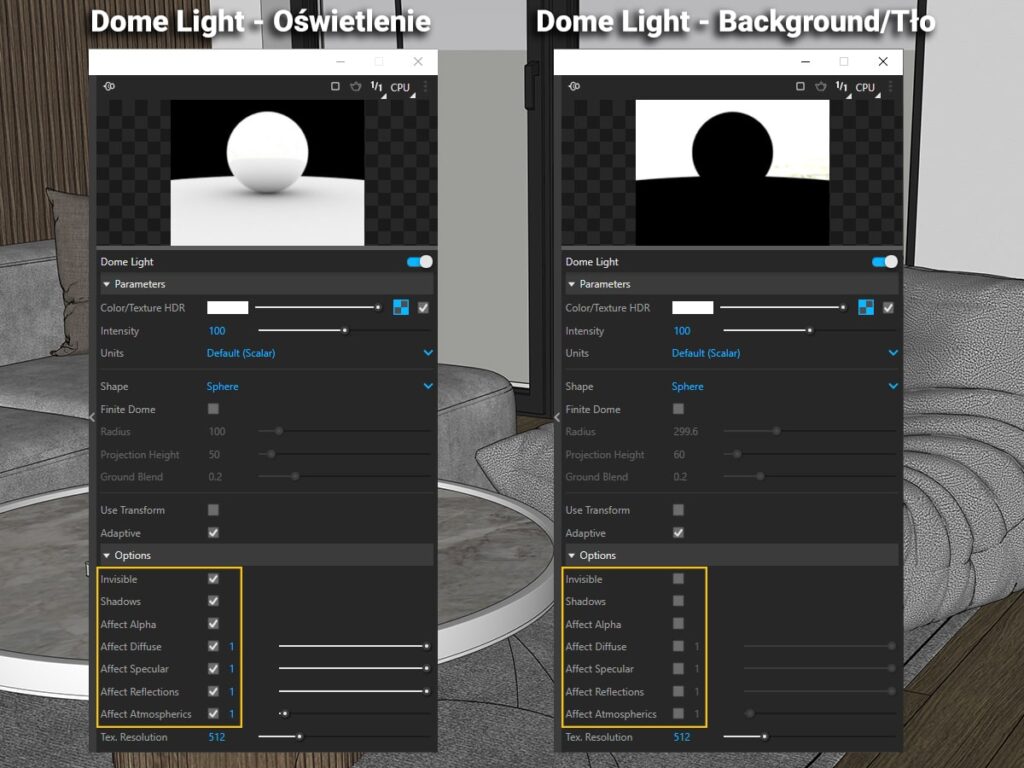
Task: Enable Affect Diffuse checkbox in right panel
Action: click(x=678, y=647)
